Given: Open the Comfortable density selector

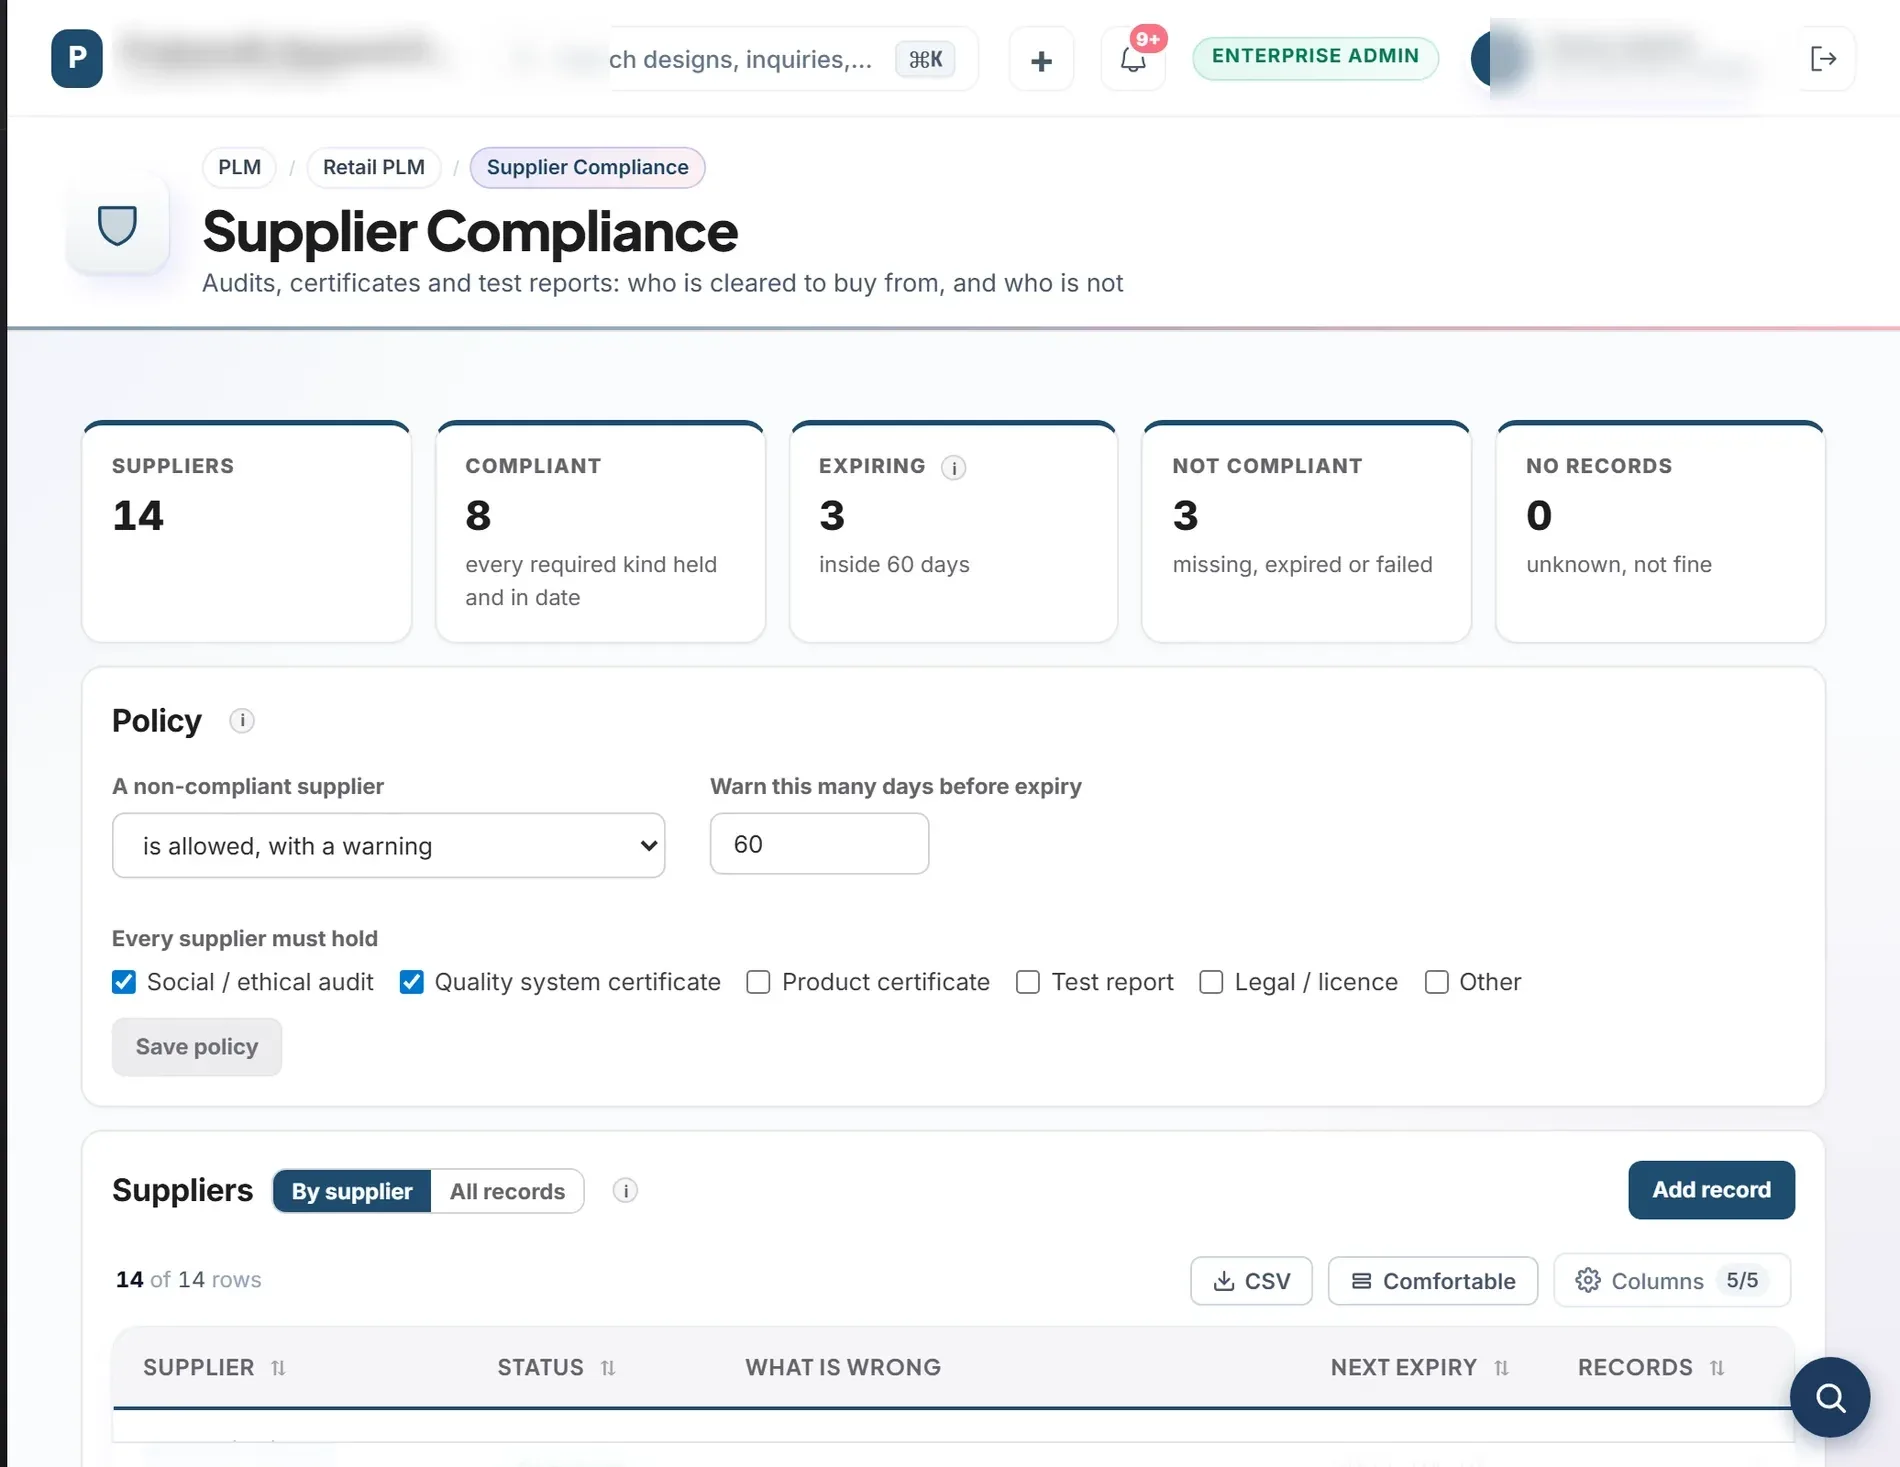Looking at the screenshot, I should pyautogui.click(x=1432, y=1280).
